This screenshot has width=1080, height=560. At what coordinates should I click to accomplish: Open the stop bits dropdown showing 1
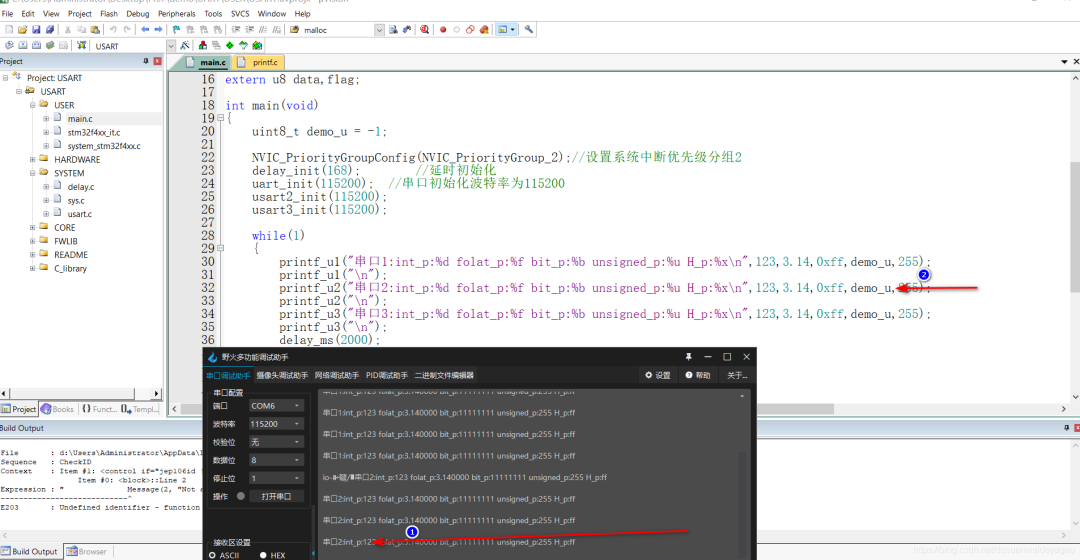[x=276, y=478]
